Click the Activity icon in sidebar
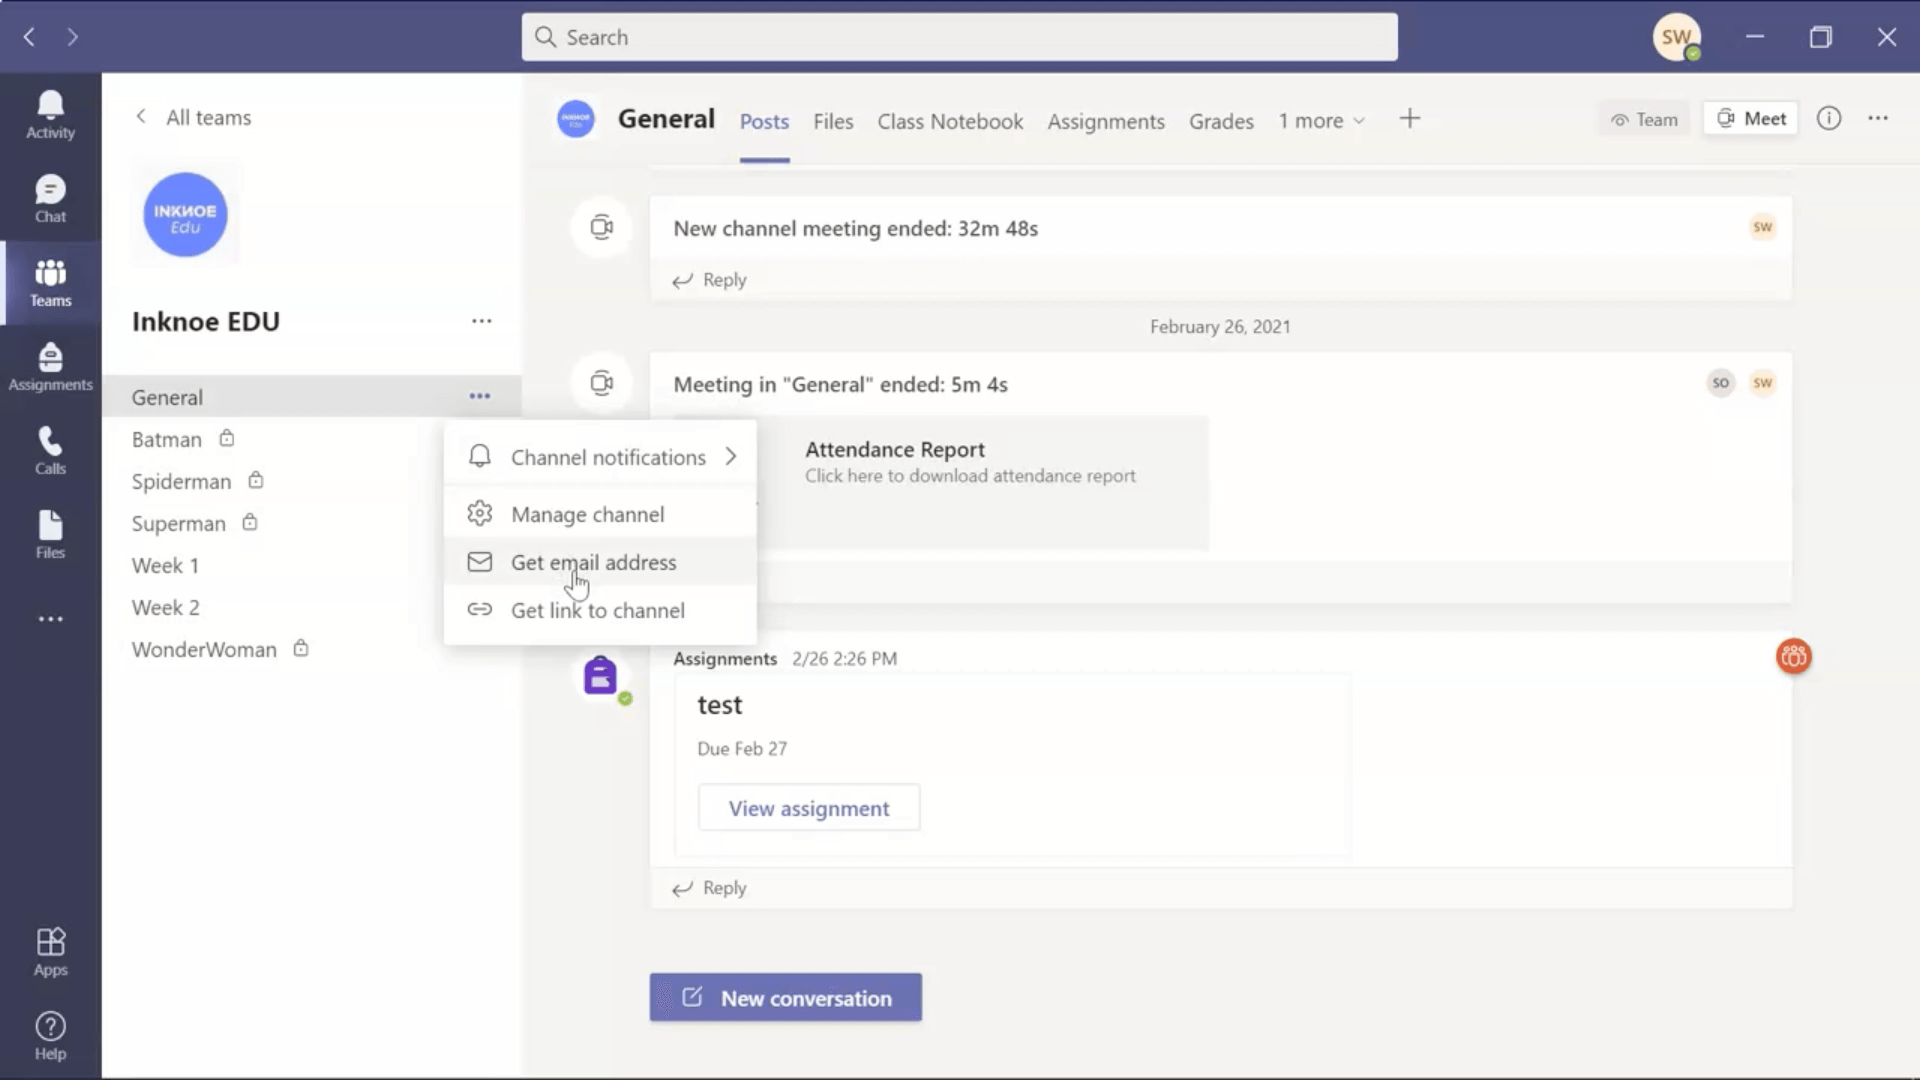Viewport: 1920px width, 1080px height. click(x=50, y=115)
